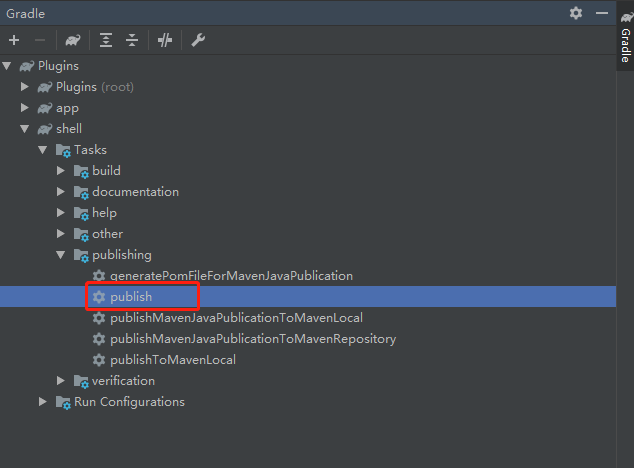634x468 pixels.
Task: Select the verification group label
Action: point(123,381)
